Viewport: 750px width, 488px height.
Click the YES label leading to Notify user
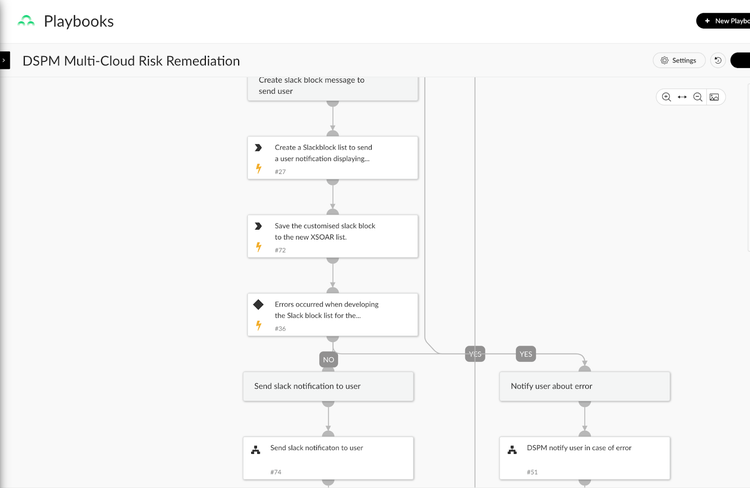526,354
